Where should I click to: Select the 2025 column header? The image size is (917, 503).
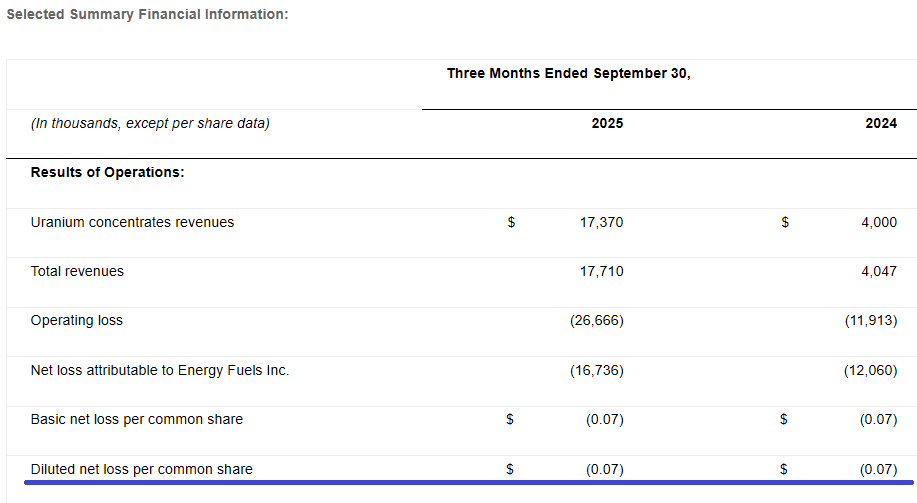[607, 123]
